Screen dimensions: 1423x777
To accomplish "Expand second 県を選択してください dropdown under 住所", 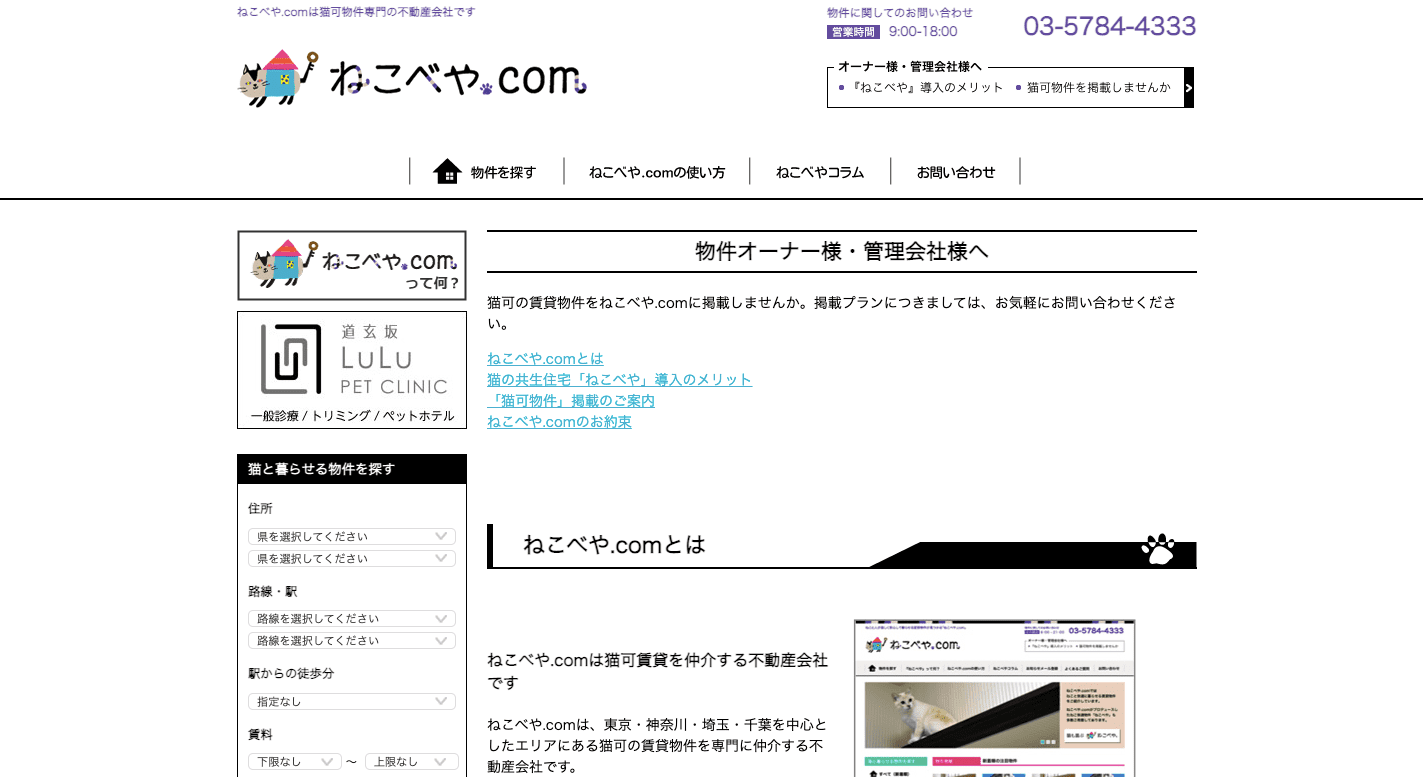I will pyautogui.click(x=352, y=559).
